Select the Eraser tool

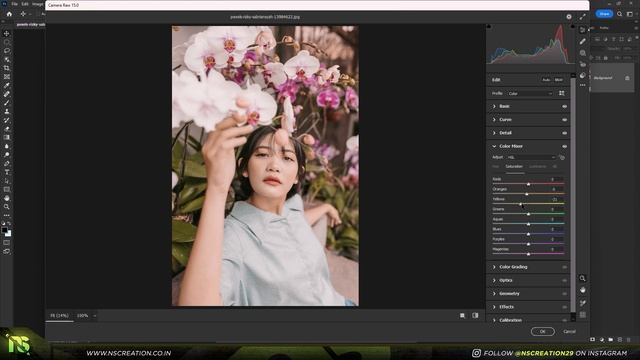pyautogui.click(x=7, y=129)
